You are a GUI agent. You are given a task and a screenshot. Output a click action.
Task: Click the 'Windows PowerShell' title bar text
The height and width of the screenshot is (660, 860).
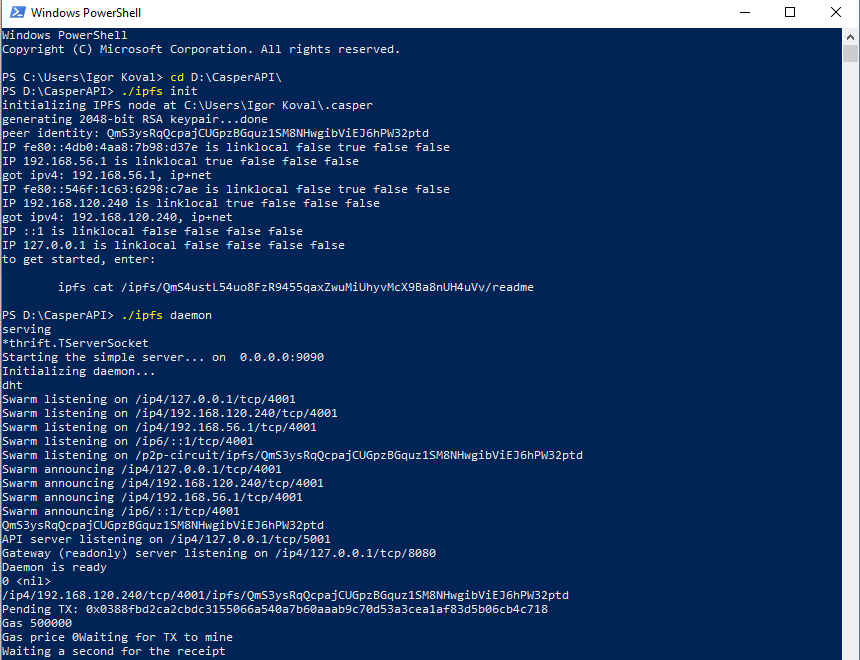(86, 13)
